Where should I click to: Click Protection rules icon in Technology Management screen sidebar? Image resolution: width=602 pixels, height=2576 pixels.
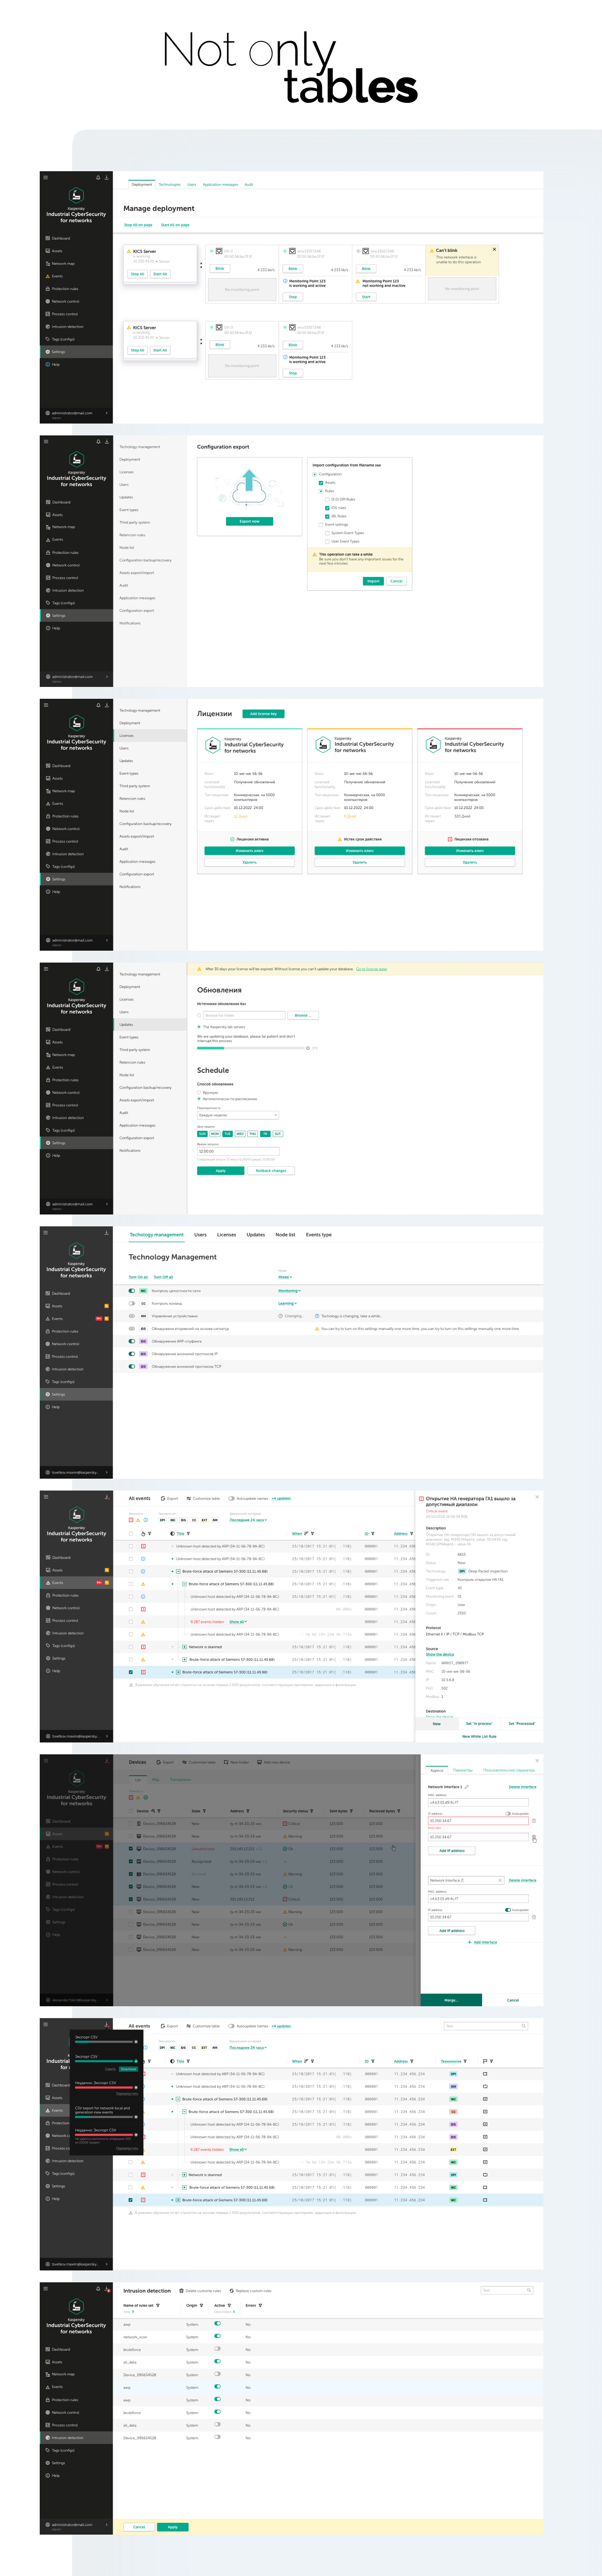(47, 1331)
